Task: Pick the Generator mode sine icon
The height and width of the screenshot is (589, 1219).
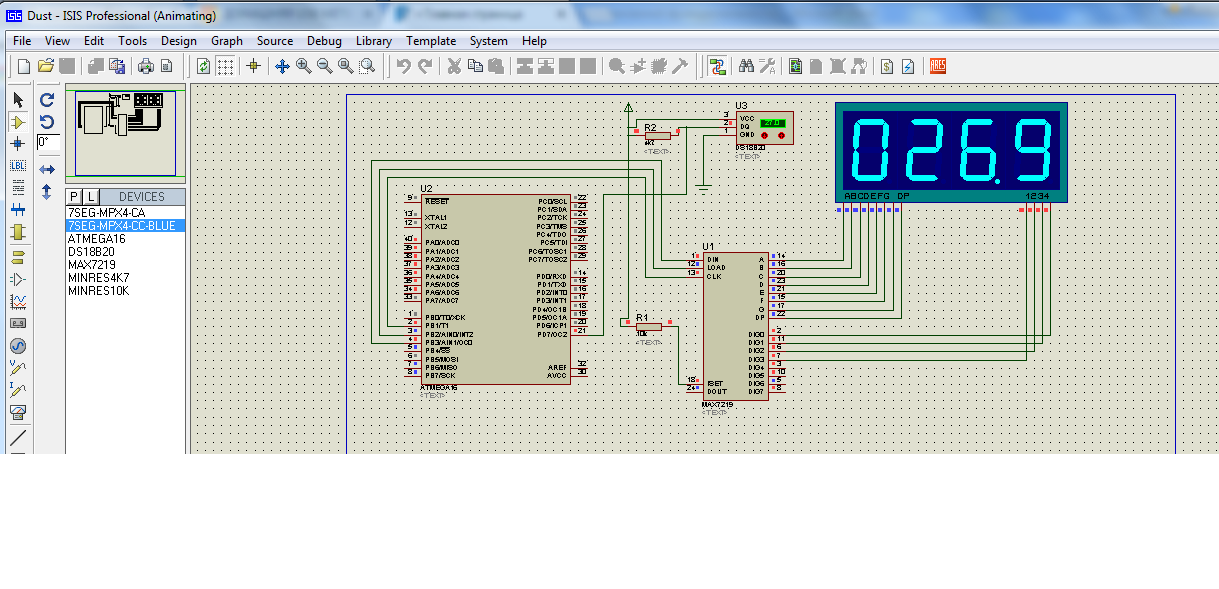Action: [18, 346]
